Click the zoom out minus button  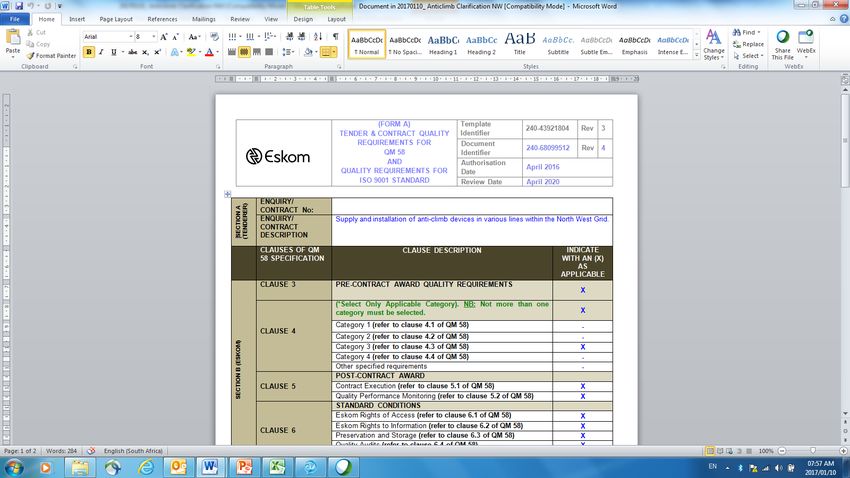coord(782,451)
